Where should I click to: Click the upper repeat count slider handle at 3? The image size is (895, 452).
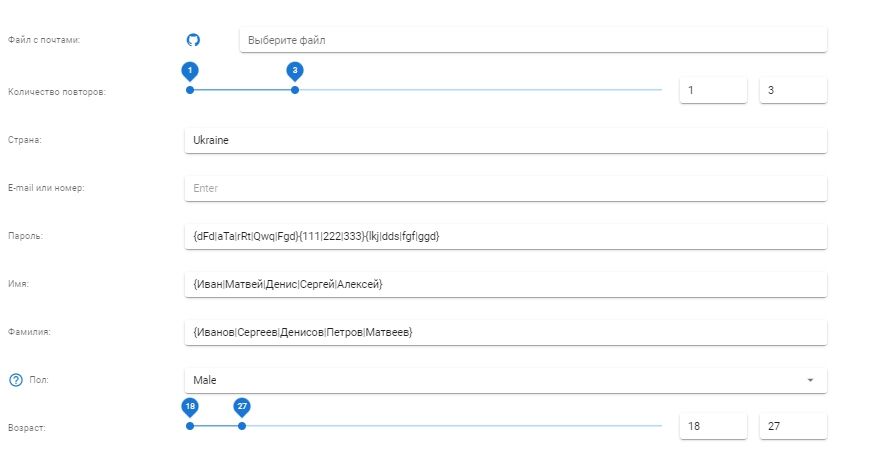click(x=295, y=90)
